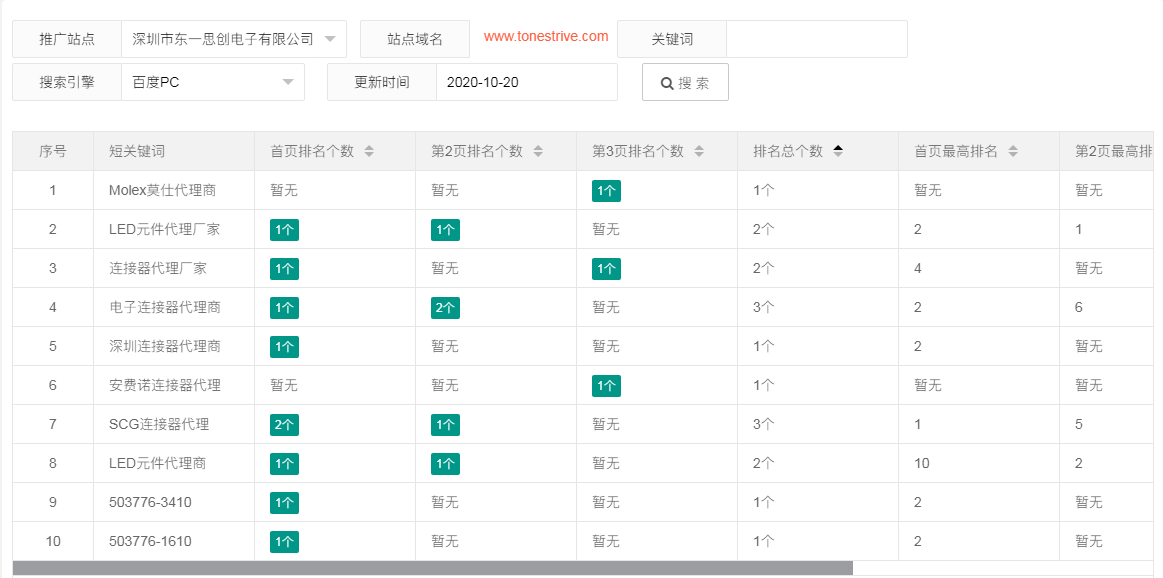Sort by 排名总个数 column arrows
This screenshot has height=578, width=1163.
point(838,151)
